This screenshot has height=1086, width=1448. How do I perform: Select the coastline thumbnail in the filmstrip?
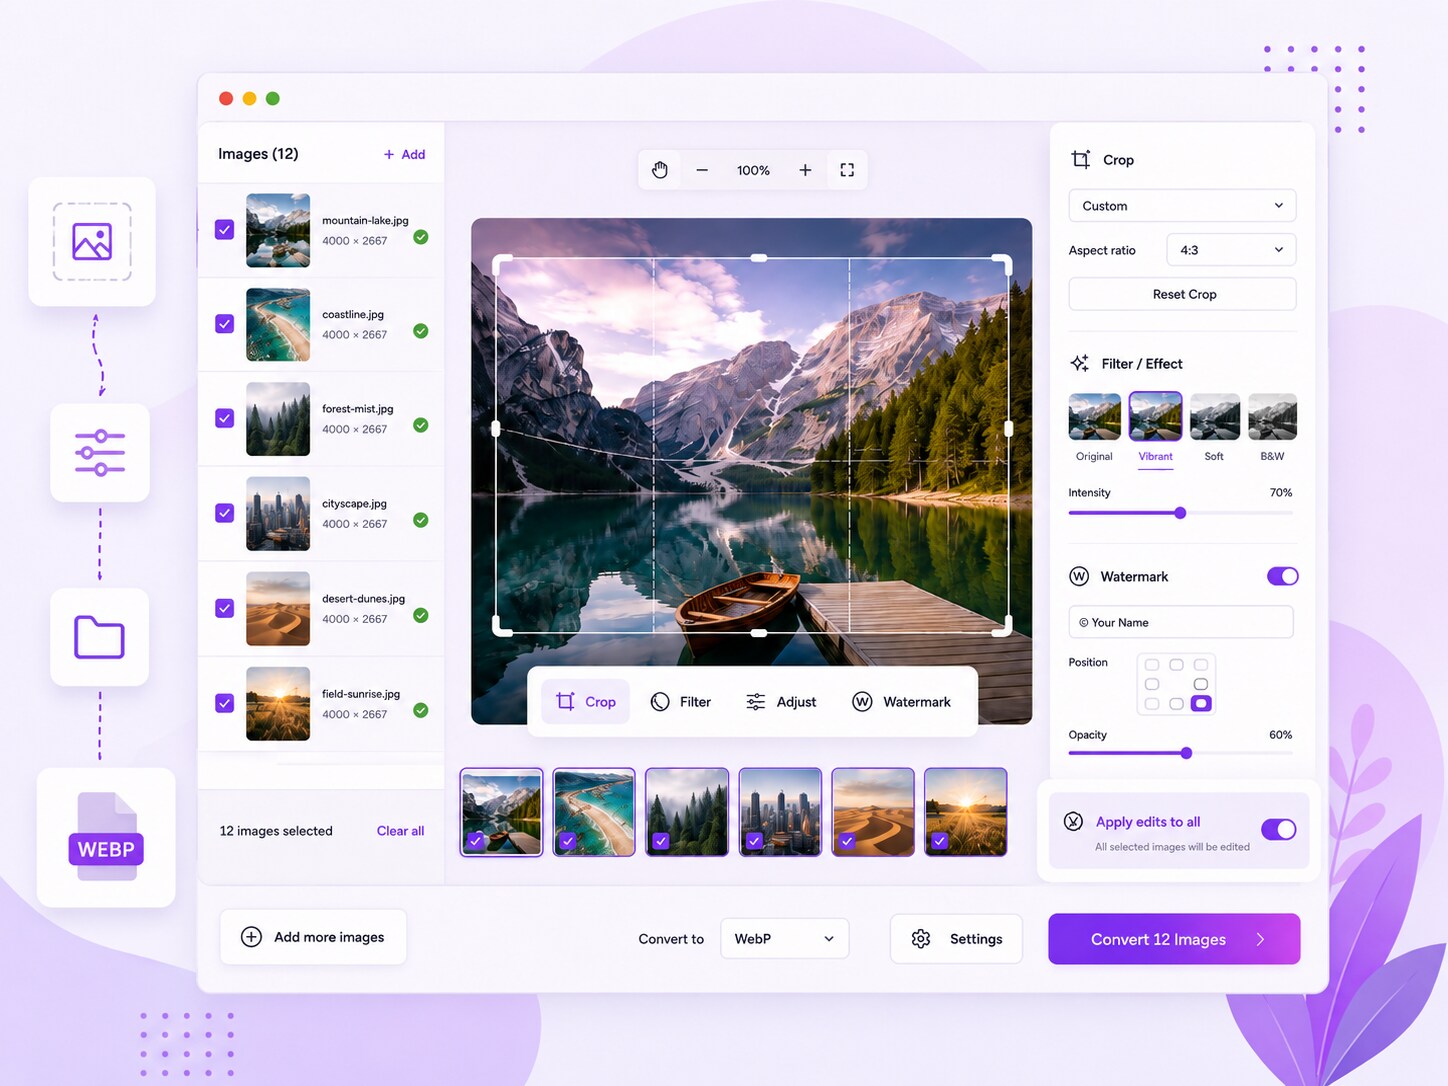tap(594, 812)
